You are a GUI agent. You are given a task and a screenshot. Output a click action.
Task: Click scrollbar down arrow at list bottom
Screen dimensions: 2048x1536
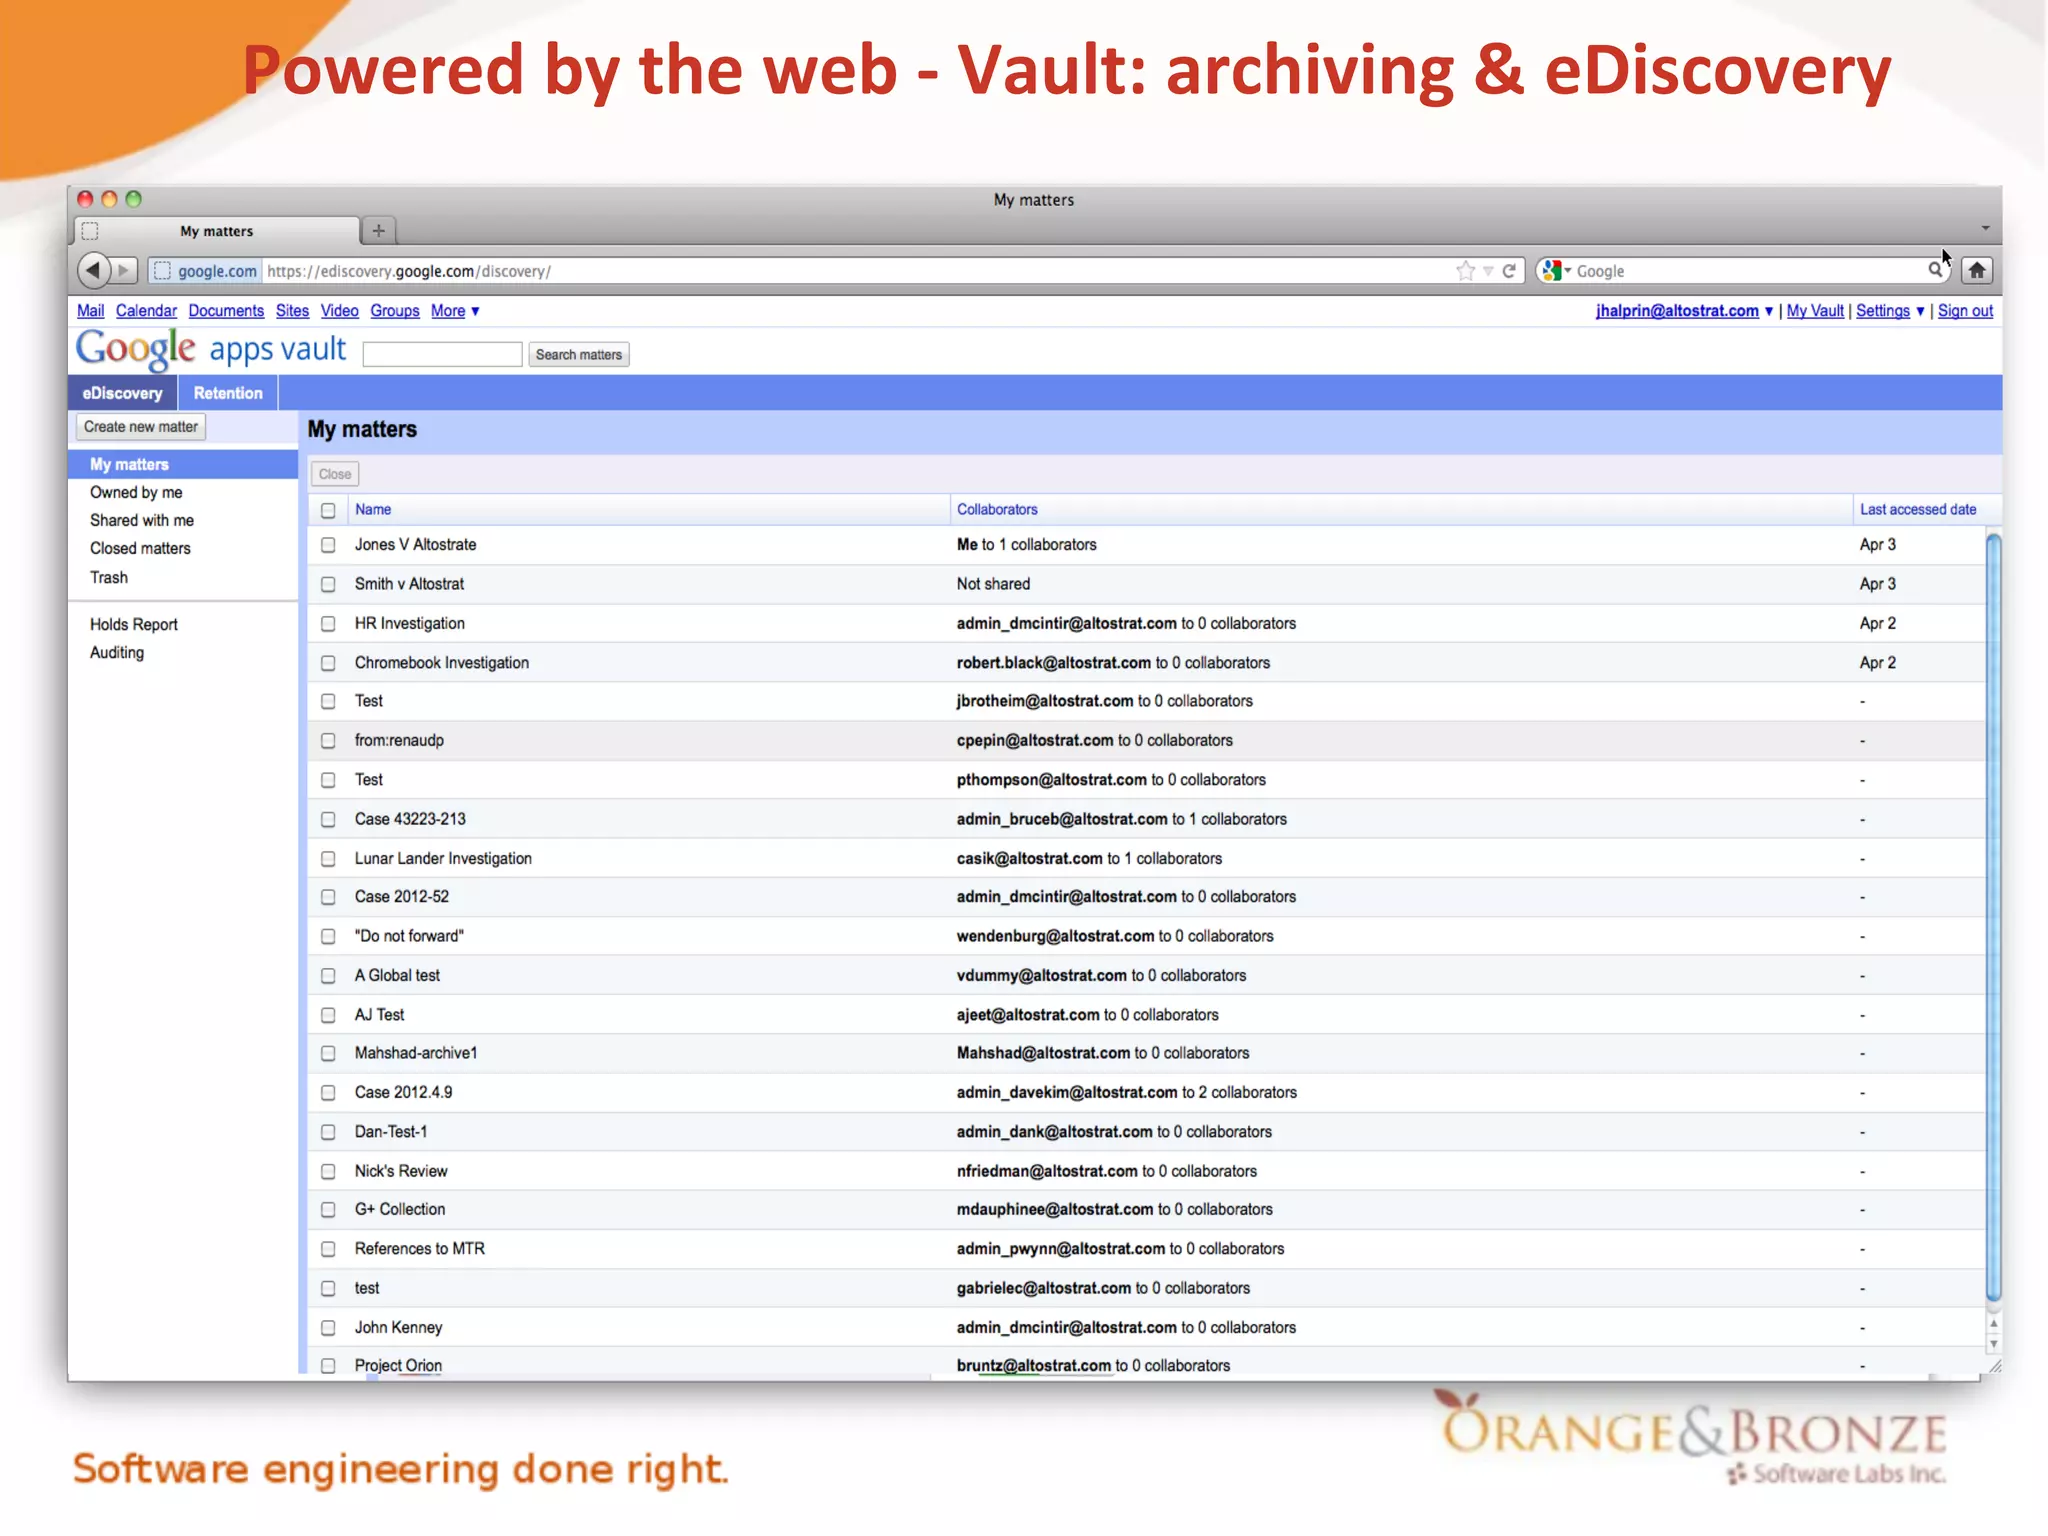[x=1993, y=1345]
